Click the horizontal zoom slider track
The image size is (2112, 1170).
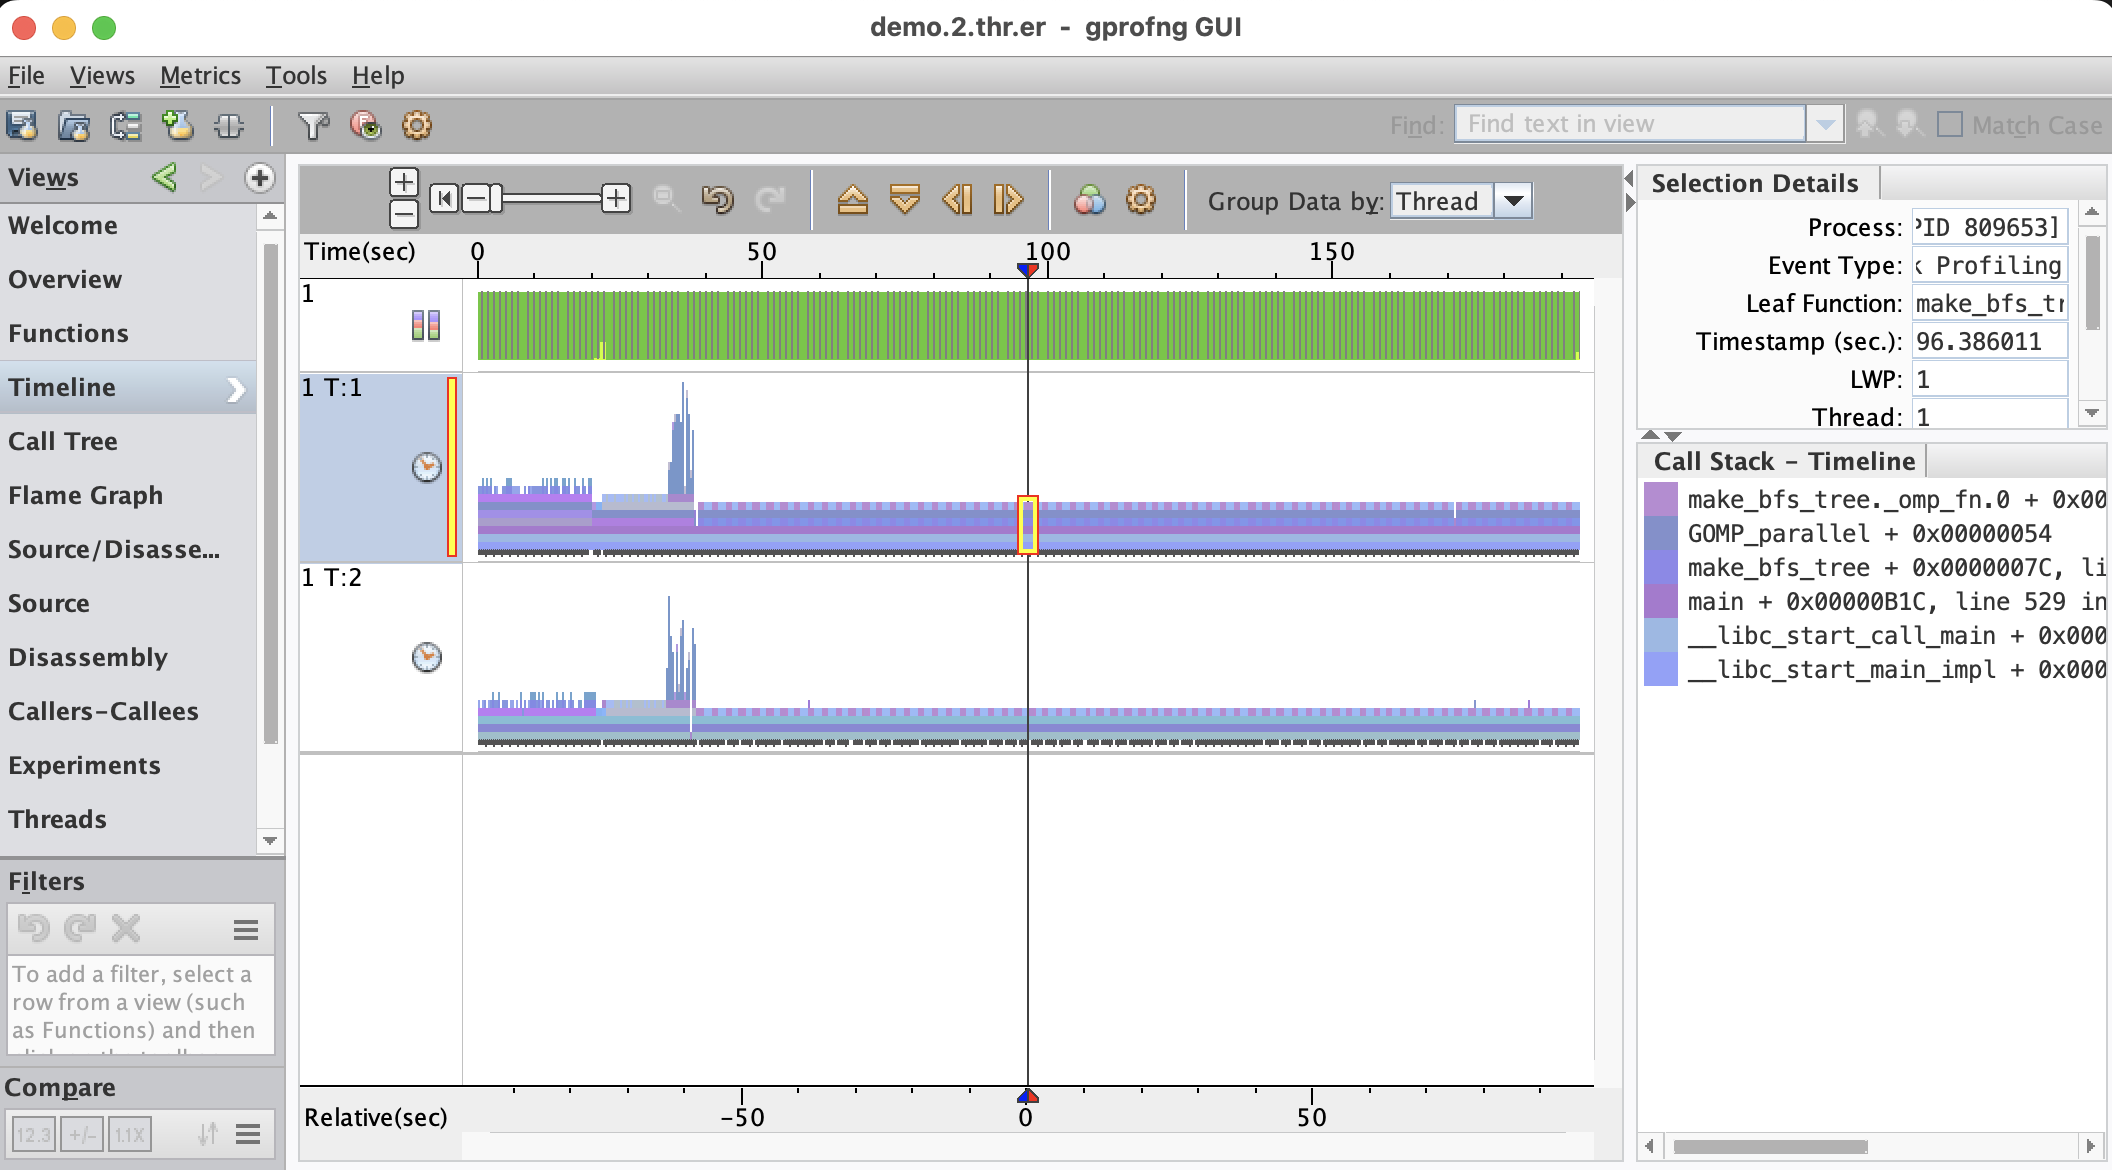[555, 199]
